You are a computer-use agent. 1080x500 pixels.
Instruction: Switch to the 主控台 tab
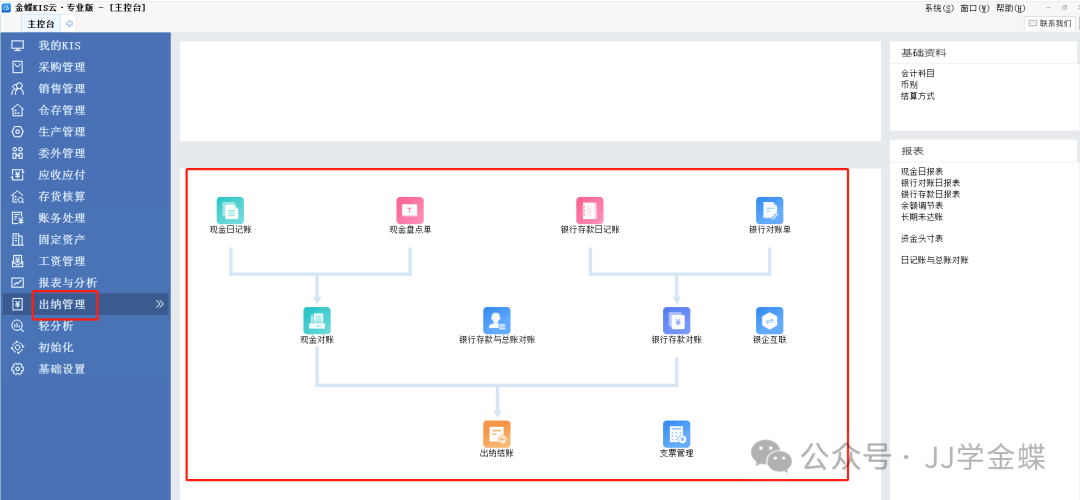click(41, 23)
